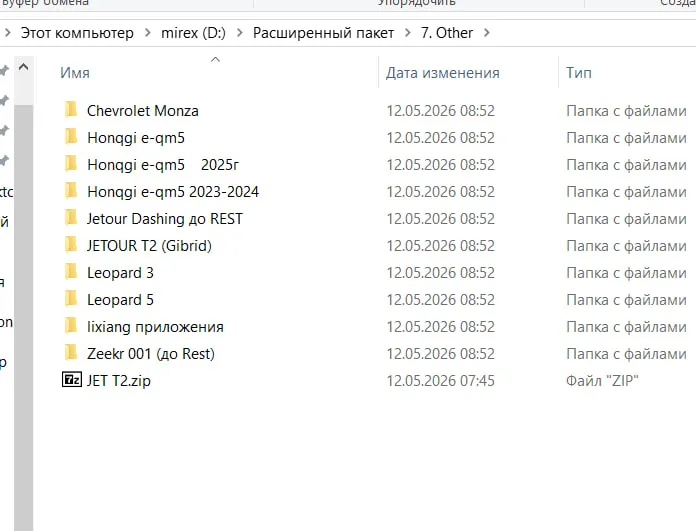Click the lixiang приложения folder icon
The height and width of the screenshot is (531, 696).
point(71,326)
